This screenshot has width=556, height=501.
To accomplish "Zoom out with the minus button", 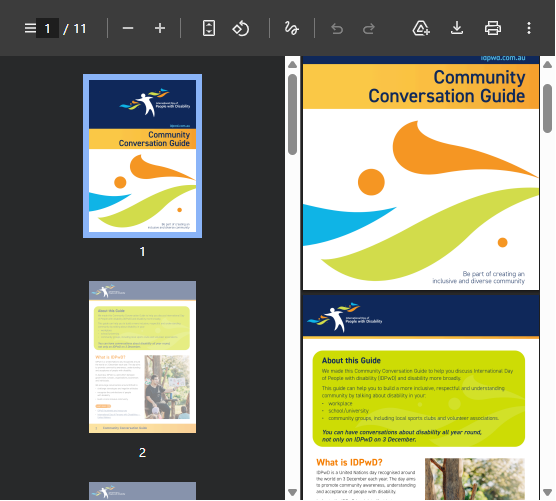I will pyautogui.click(x=128, y=28).
